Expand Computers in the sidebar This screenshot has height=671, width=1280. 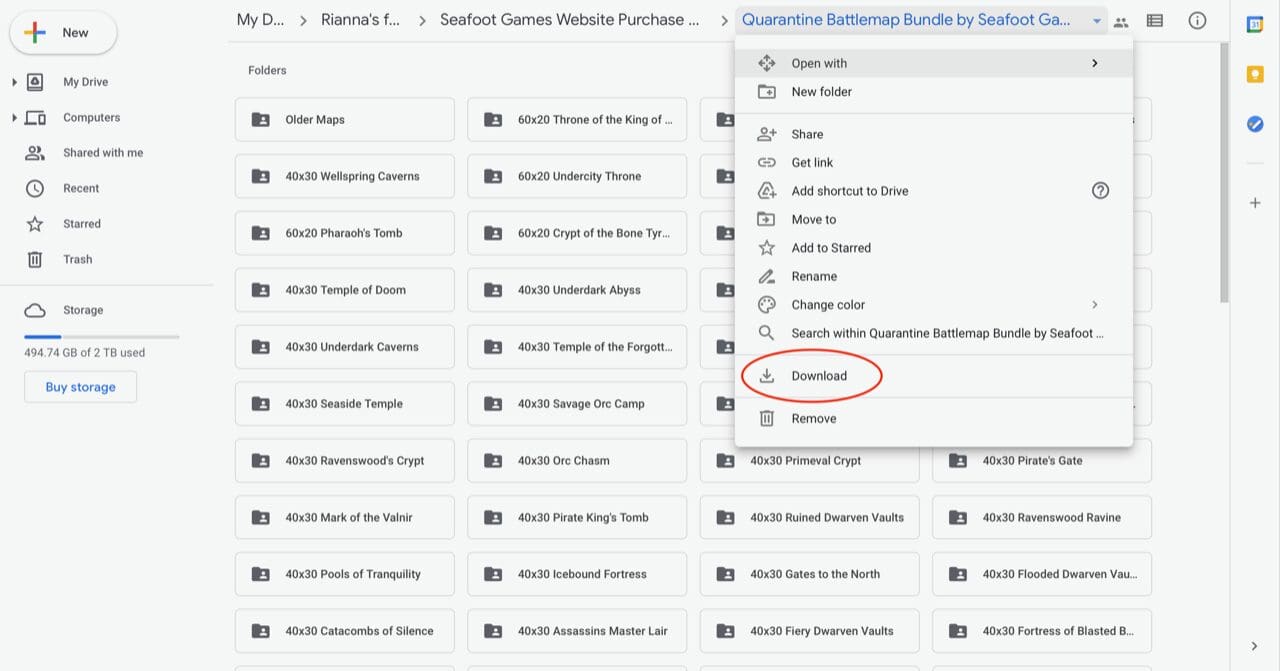pos(12,117)
